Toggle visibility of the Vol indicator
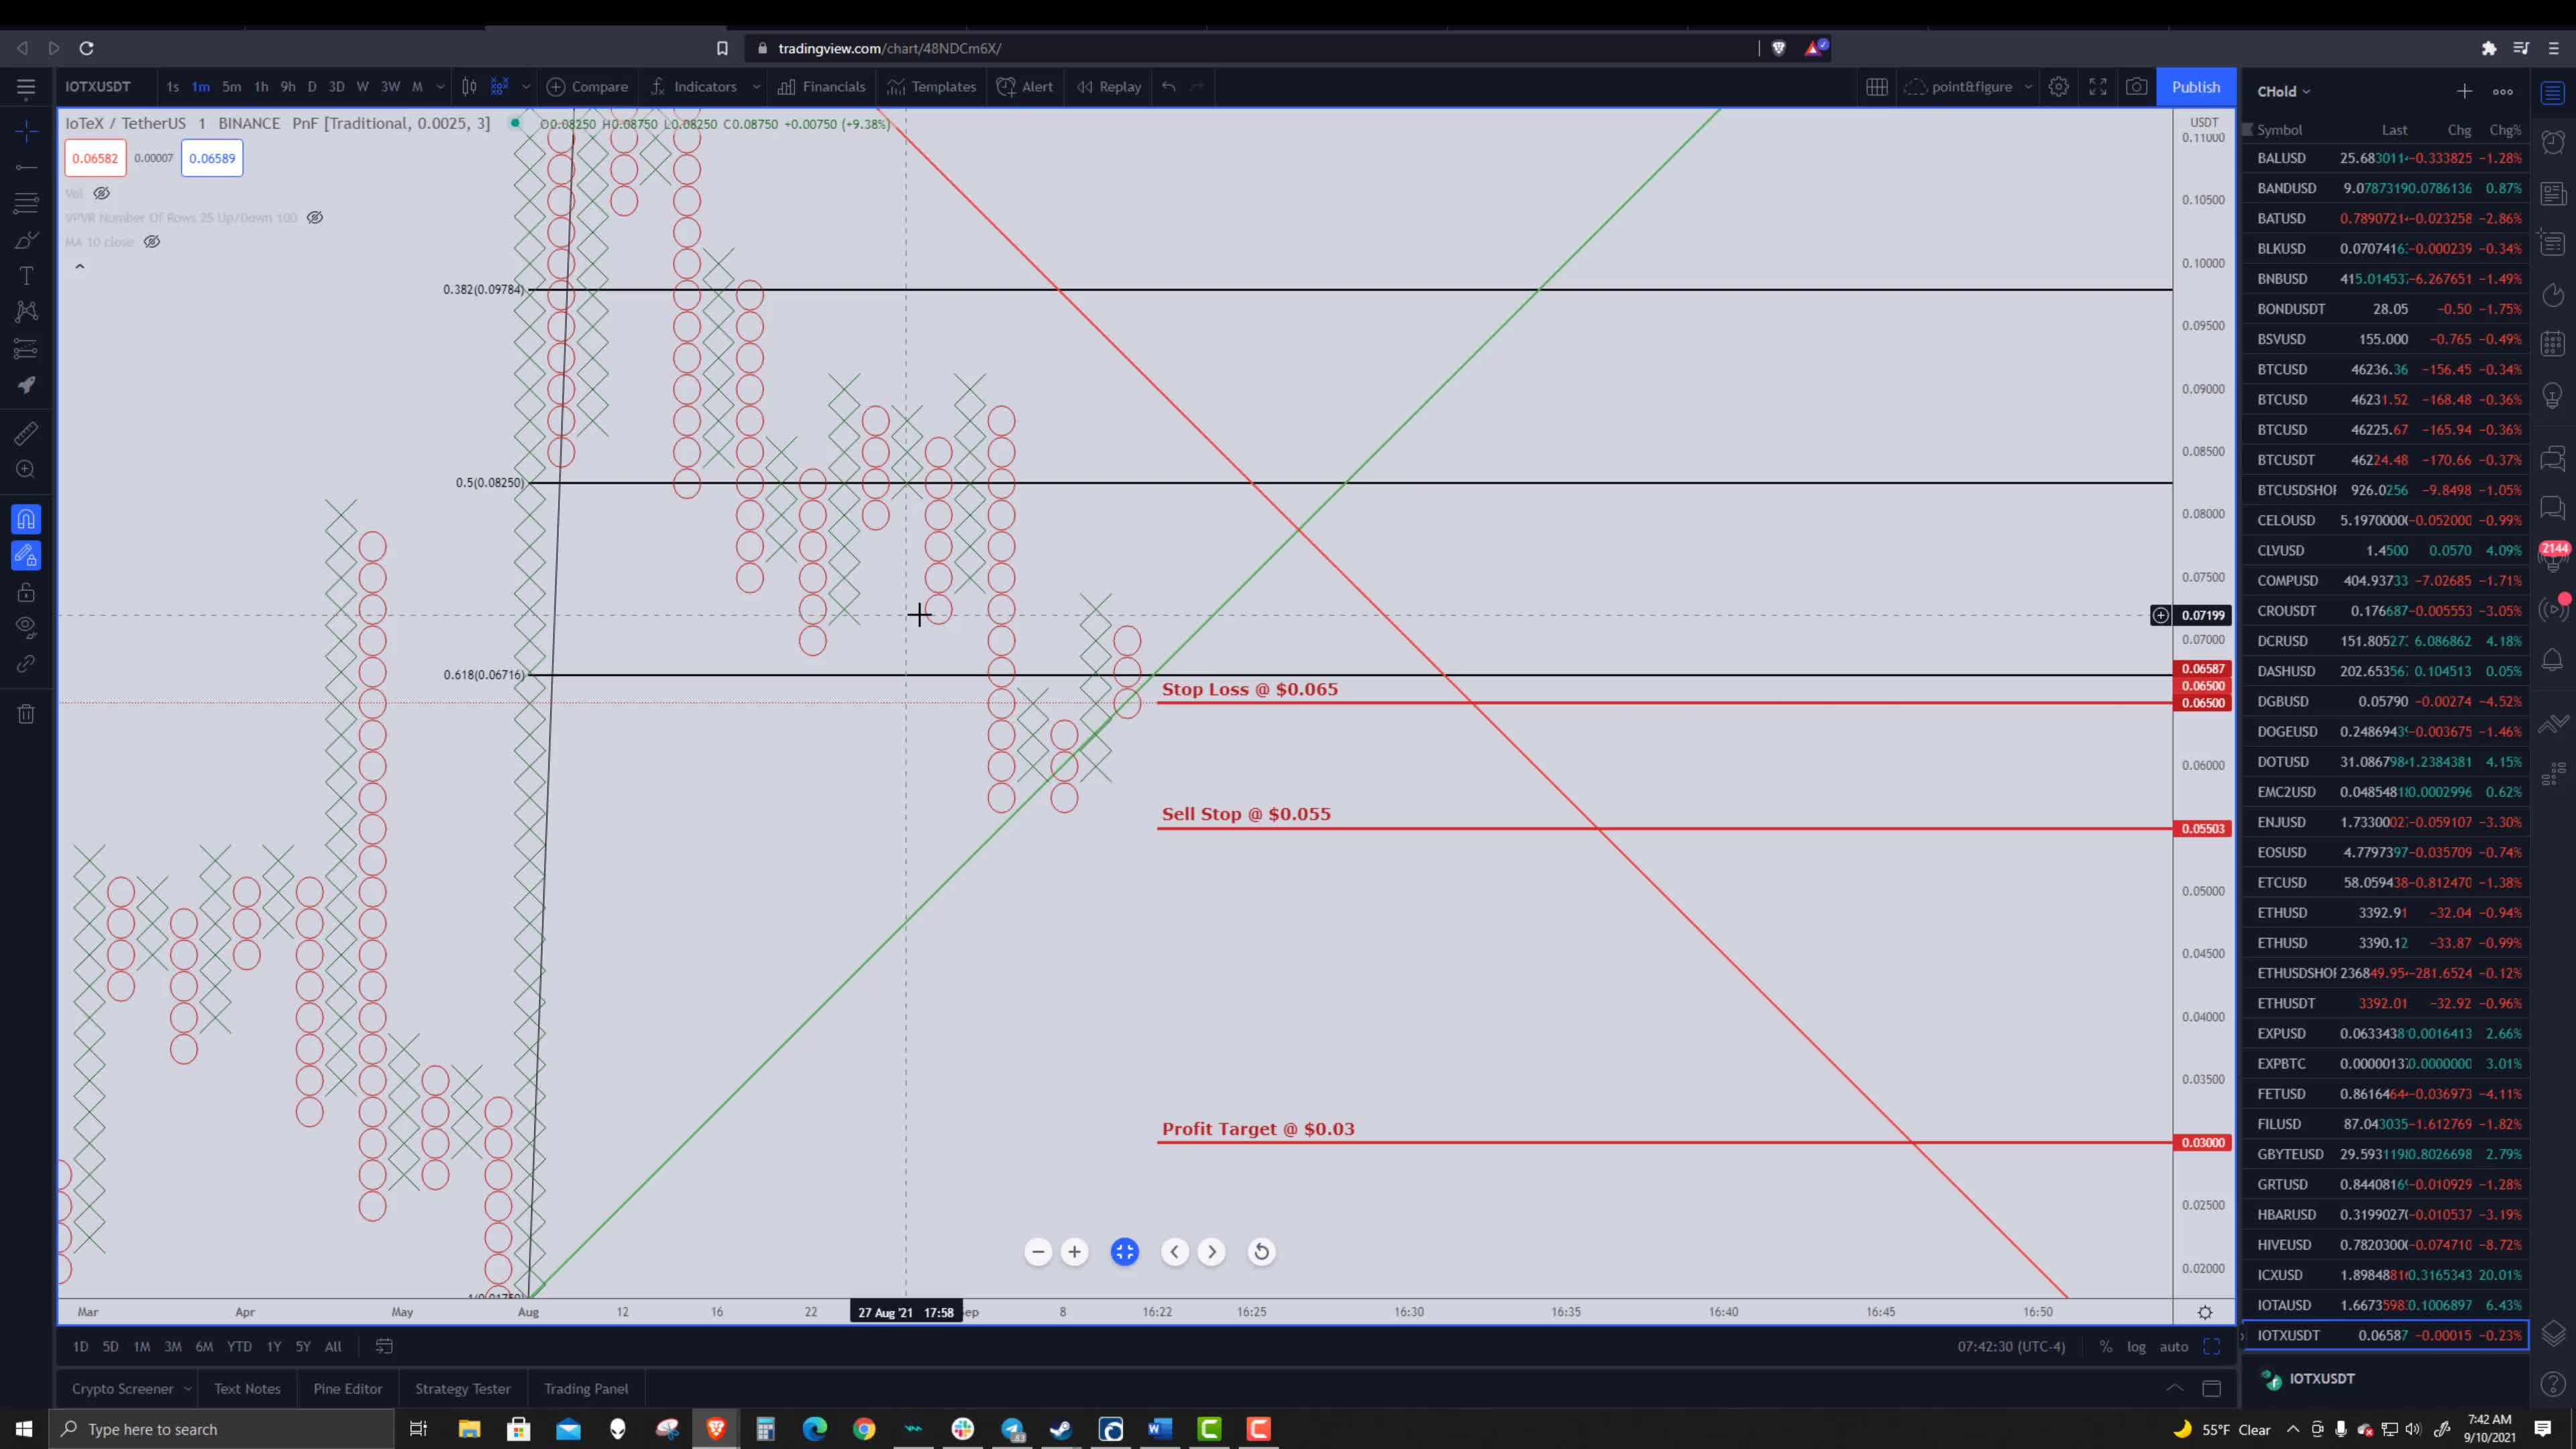 [x=101, y=193]
